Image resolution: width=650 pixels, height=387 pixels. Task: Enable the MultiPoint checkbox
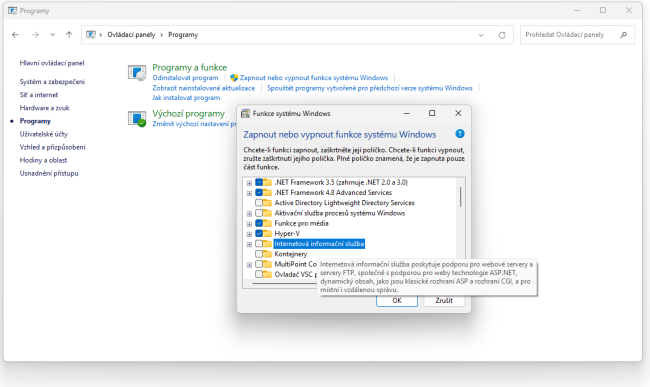pos(259,264)
